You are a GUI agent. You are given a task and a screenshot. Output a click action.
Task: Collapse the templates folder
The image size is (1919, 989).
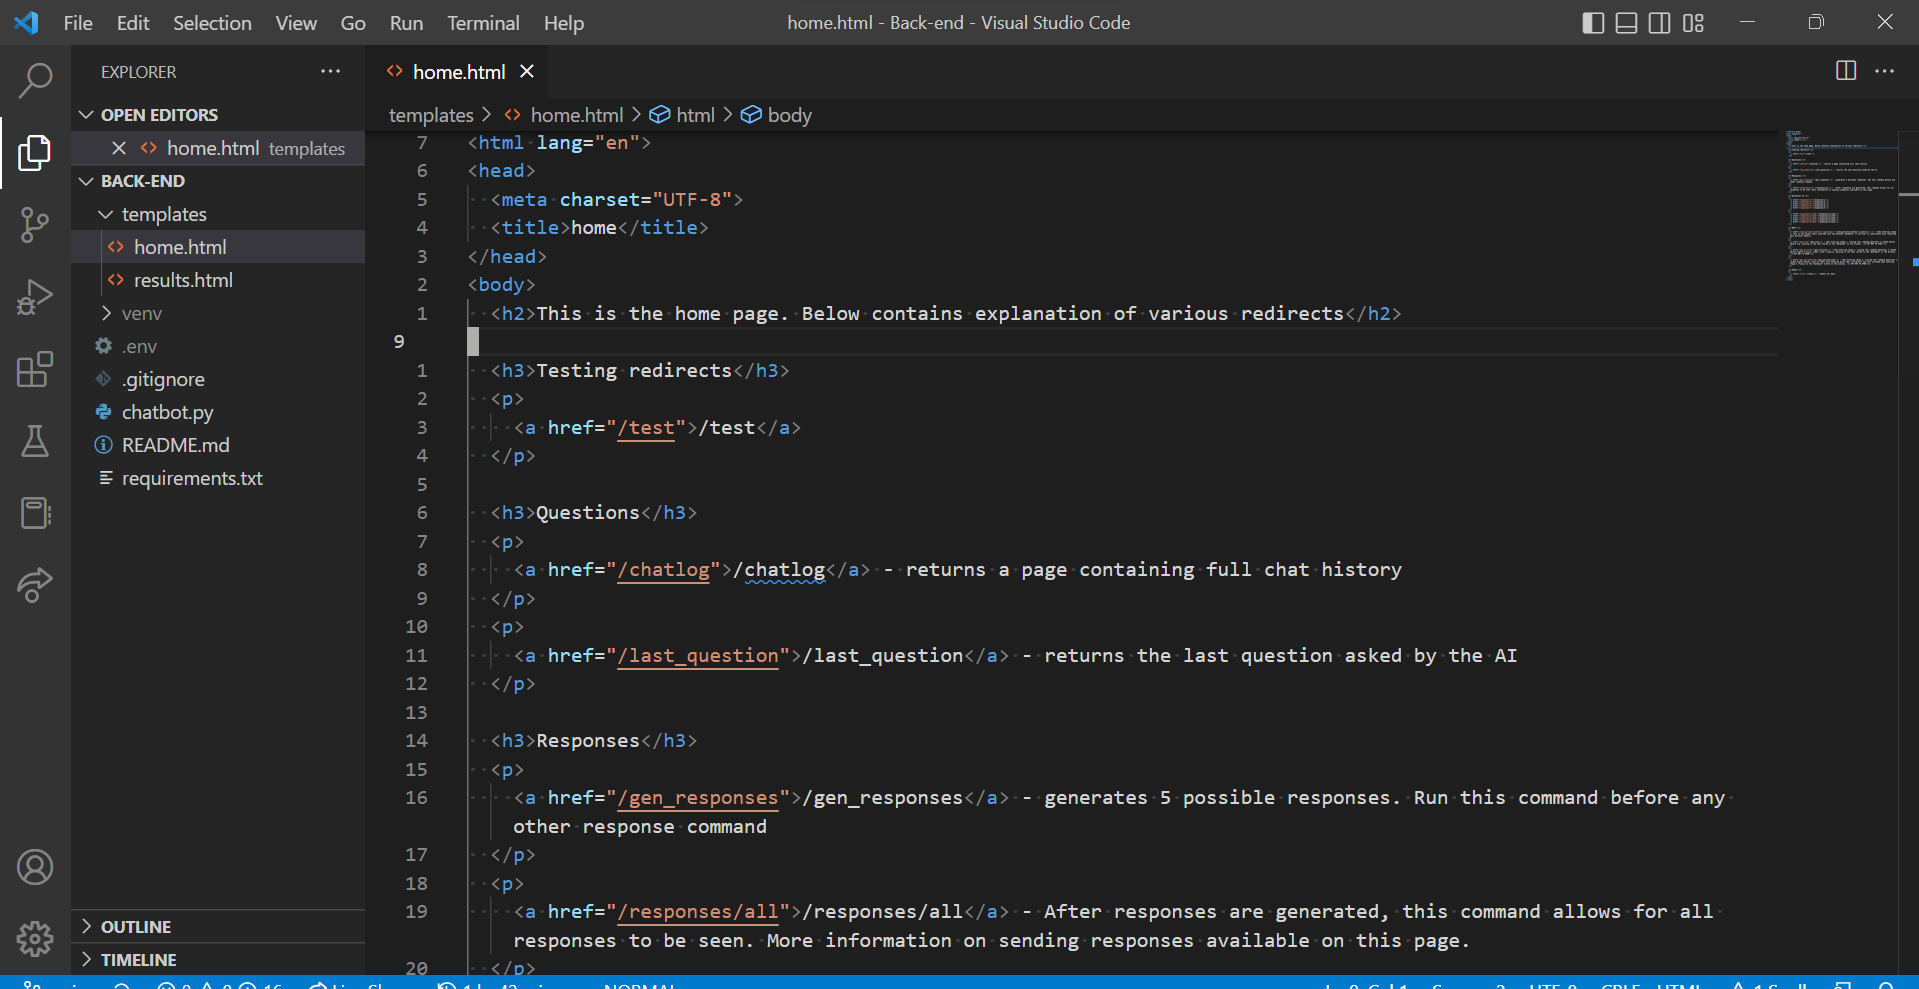163,215
